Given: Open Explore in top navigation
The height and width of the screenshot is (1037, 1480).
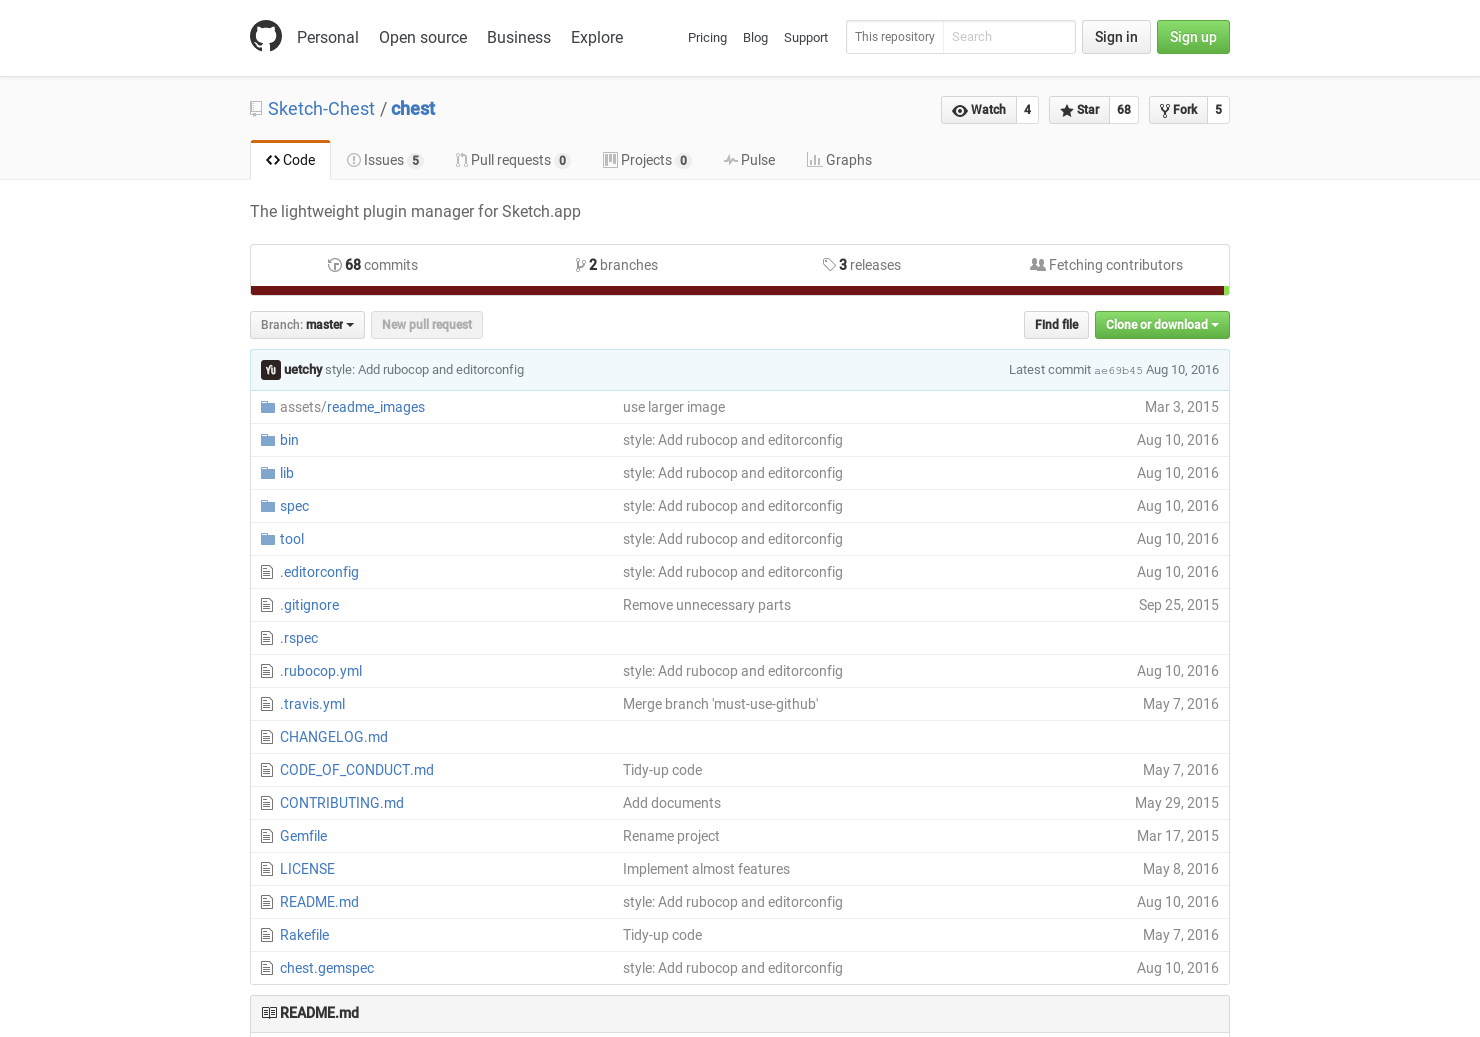Looking at the screenshot, I should [597, 37].
